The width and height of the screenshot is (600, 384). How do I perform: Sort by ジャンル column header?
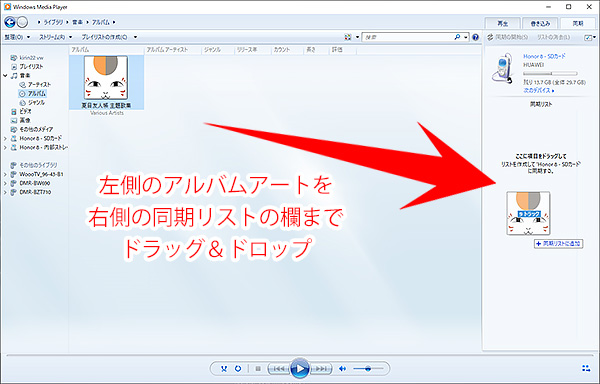click(x=217, y=50)
